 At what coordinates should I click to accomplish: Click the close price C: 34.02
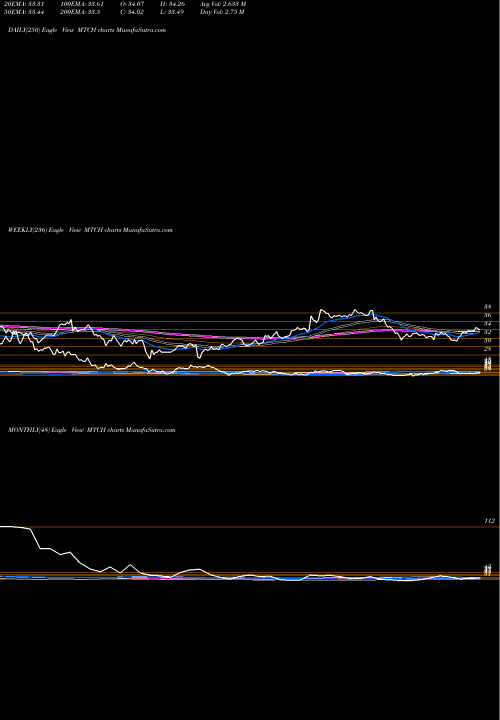132,12
